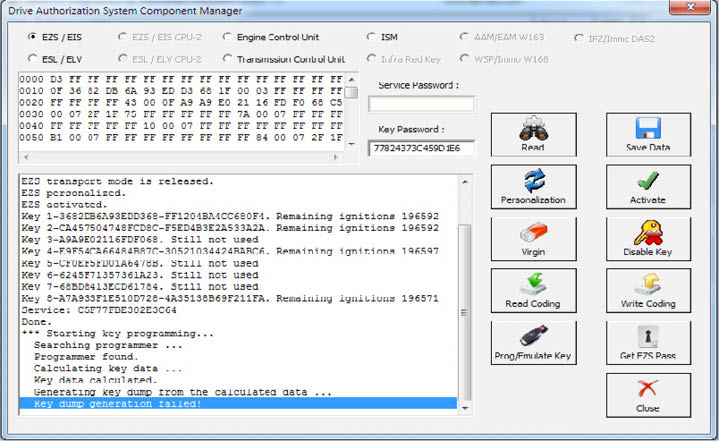Image resolution: width=719 pixels, height=441 pixels.
Task: Click the Disable Key button
Action: click(648, 238)
